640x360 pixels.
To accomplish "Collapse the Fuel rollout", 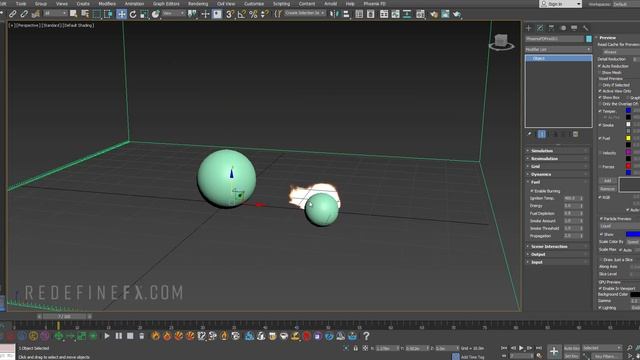I will point(558,182).
